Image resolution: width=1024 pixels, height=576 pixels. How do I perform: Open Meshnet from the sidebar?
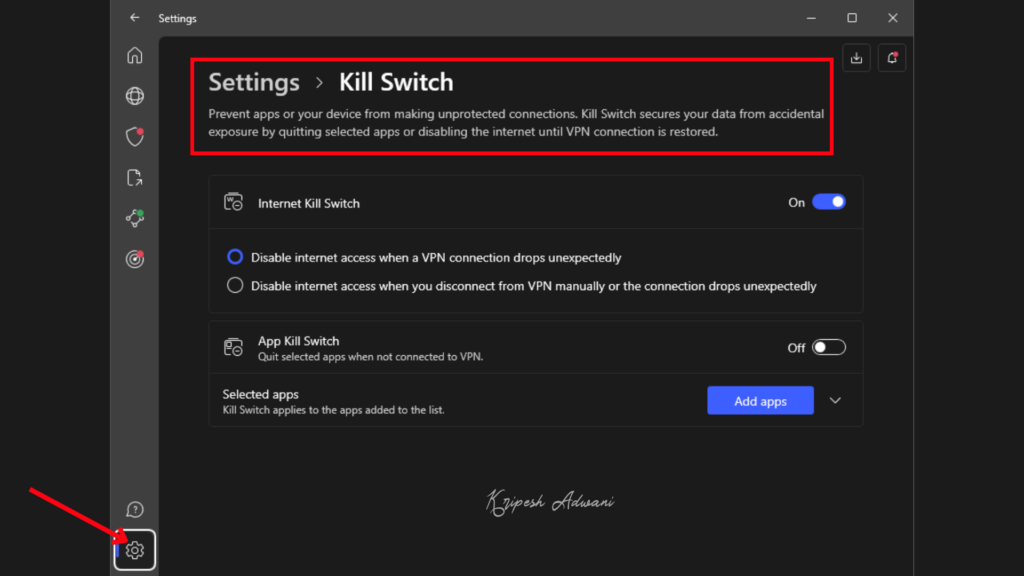click(x=134, y=218)
